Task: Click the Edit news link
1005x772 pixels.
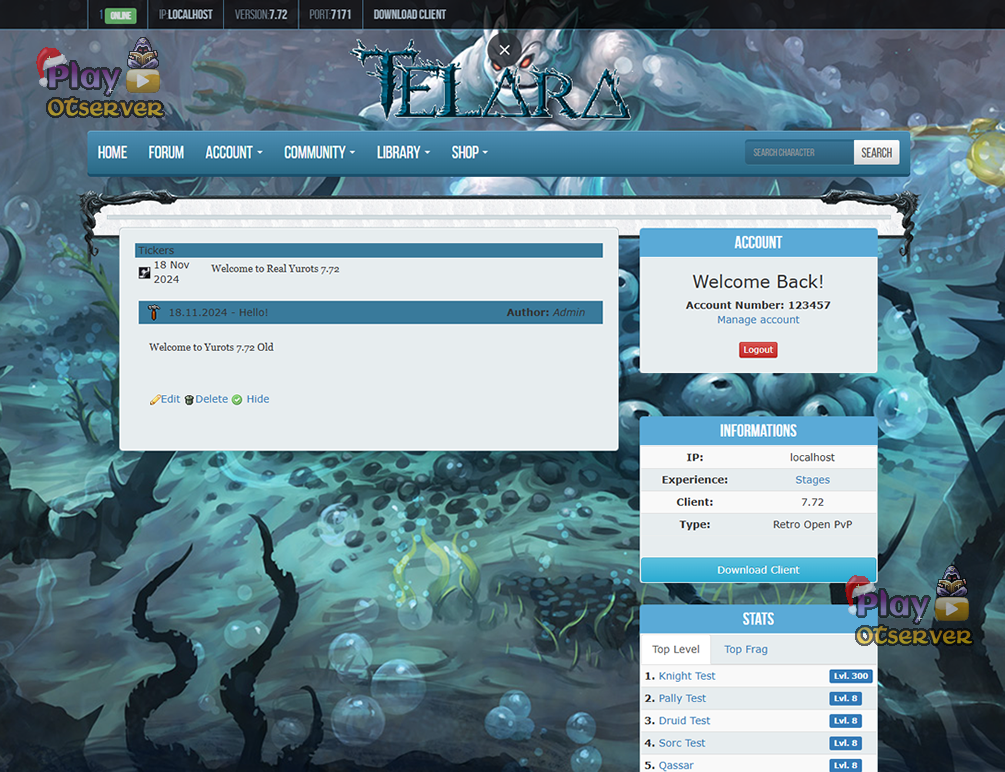Action: coord(170,399)
